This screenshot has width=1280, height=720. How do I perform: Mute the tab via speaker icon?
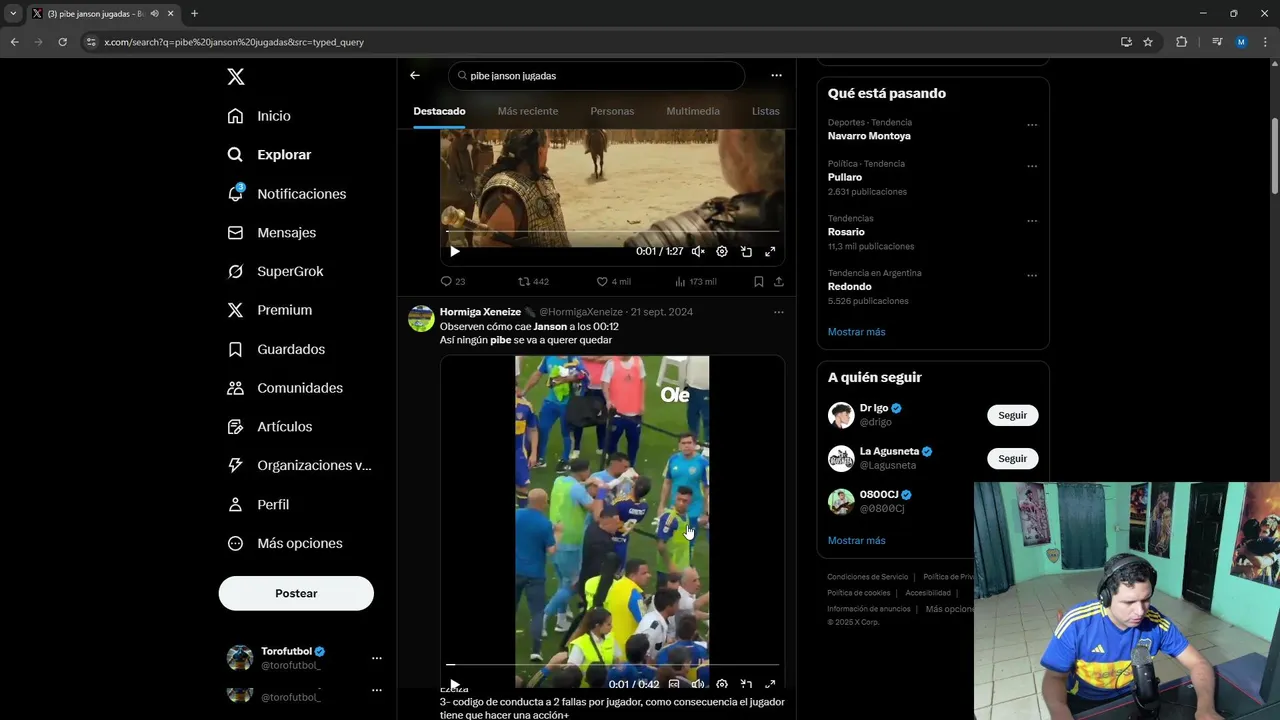154,13
